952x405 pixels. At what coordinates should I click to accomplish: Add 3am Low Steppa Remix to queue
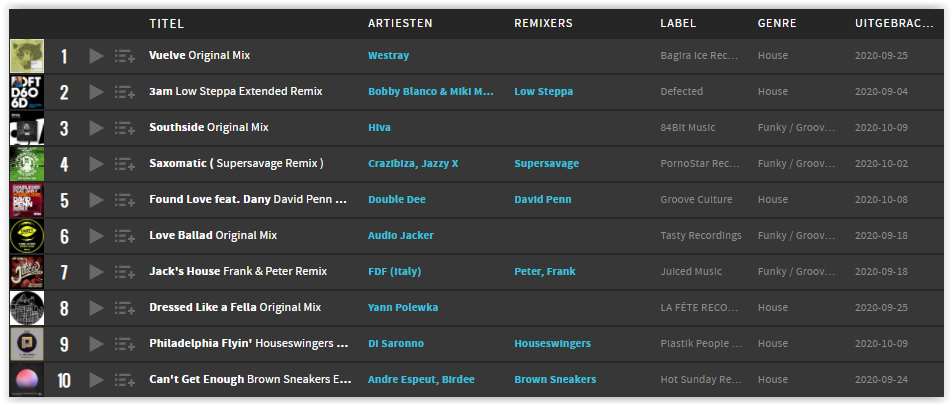124,92
